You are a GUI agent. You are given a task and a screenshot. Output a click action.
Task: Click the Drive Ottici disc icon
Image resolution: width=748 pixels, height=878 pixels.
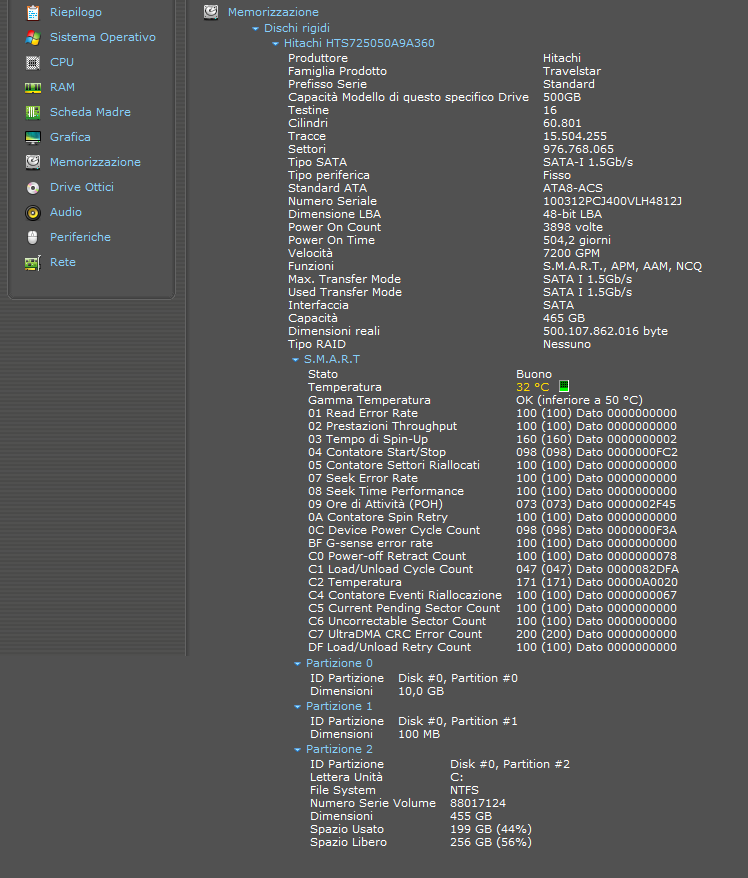(x=33, y=188)
